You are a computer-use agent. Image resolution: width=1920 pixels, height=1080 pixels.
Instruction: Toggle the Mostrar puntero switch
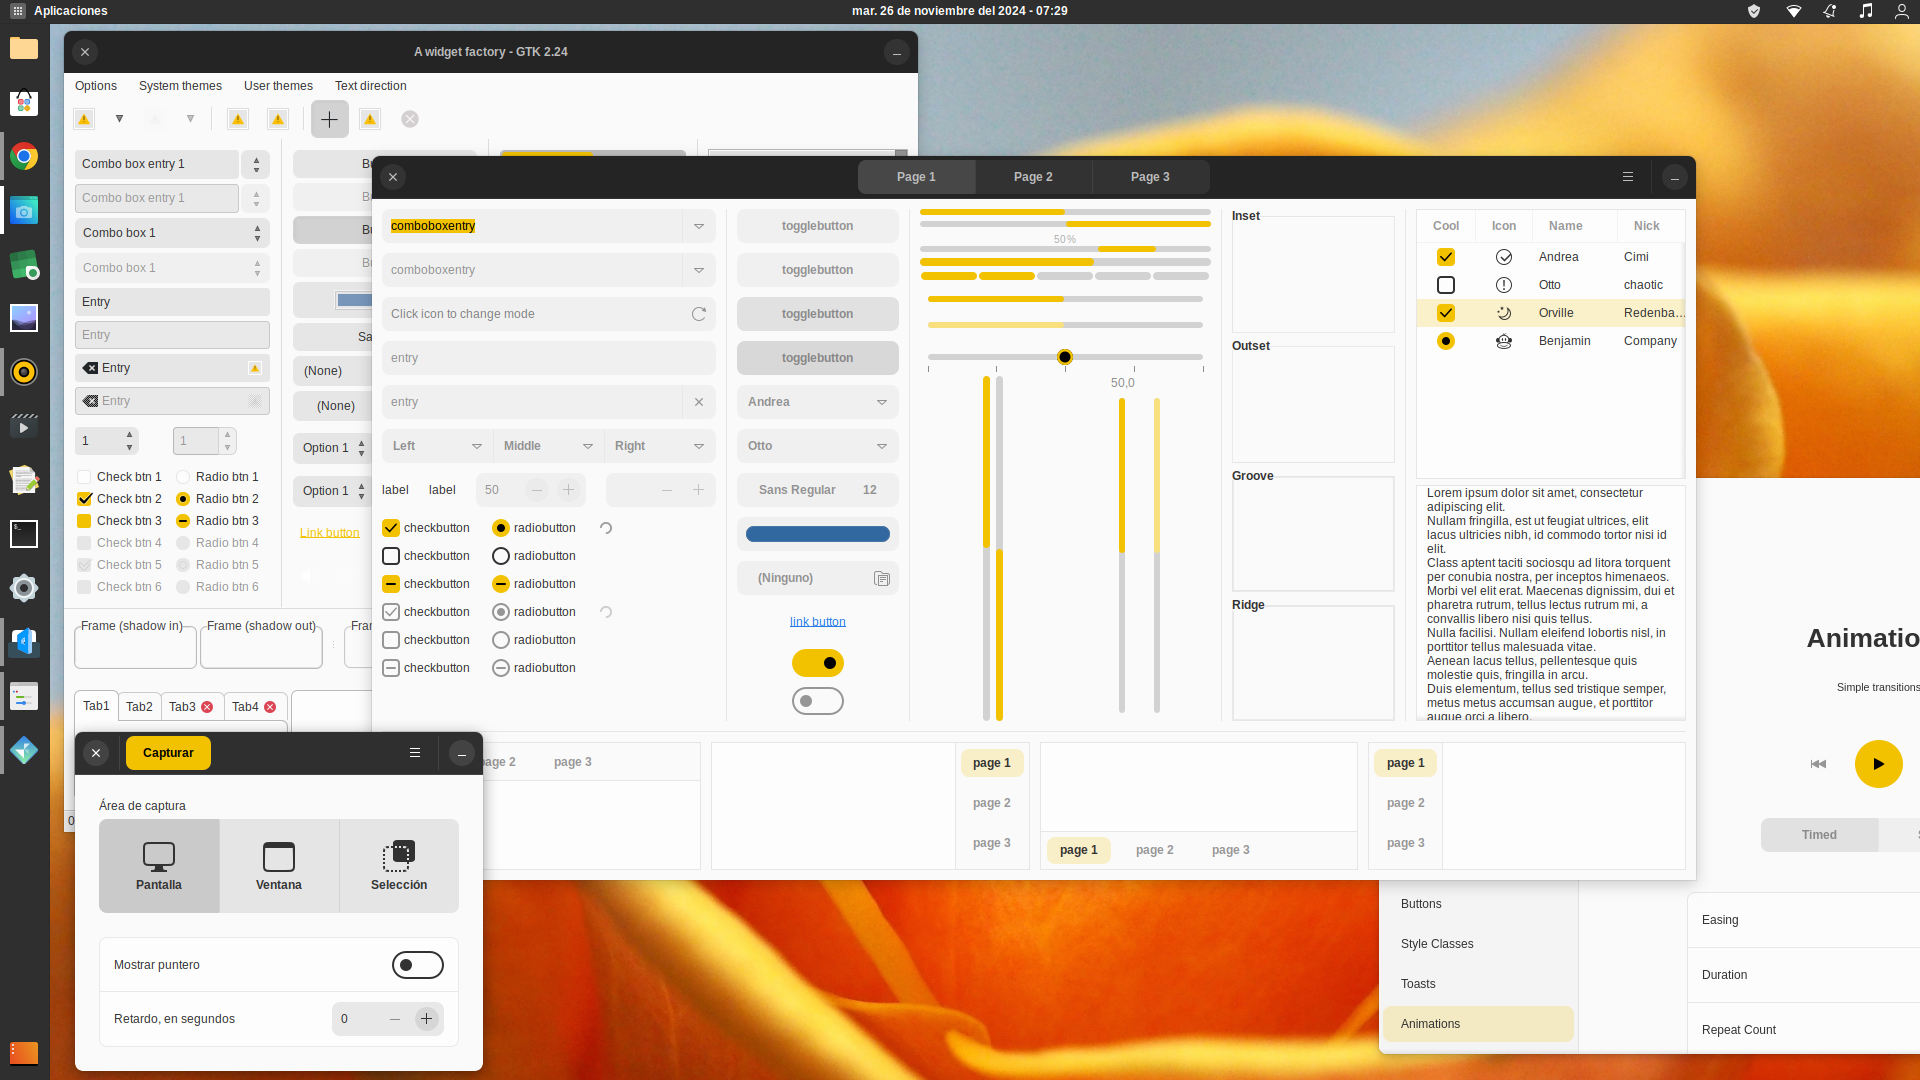click(x=418, y=965)
